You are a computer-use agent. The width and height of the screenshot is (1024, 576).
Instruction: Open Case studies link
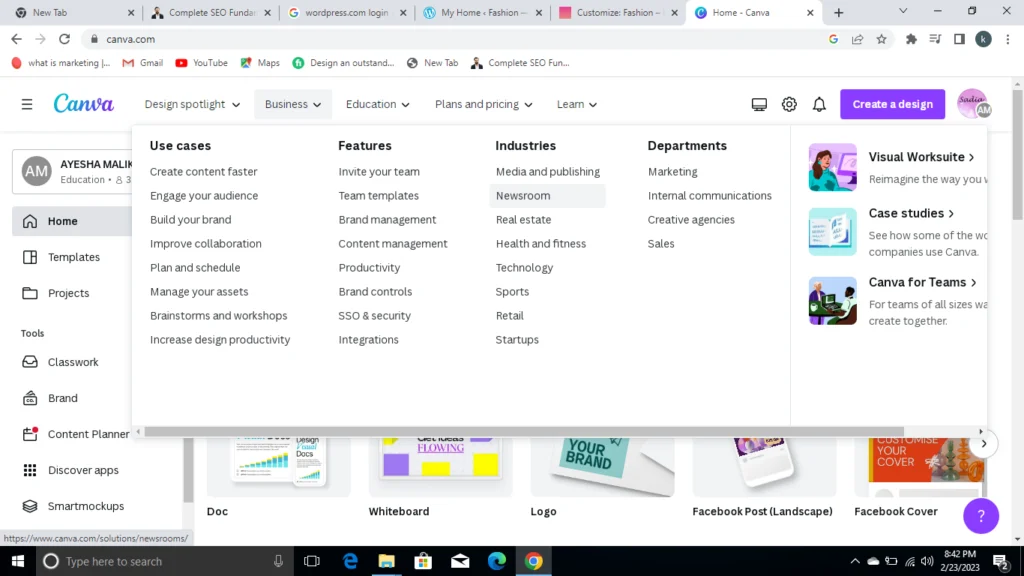tap(911, 213)
